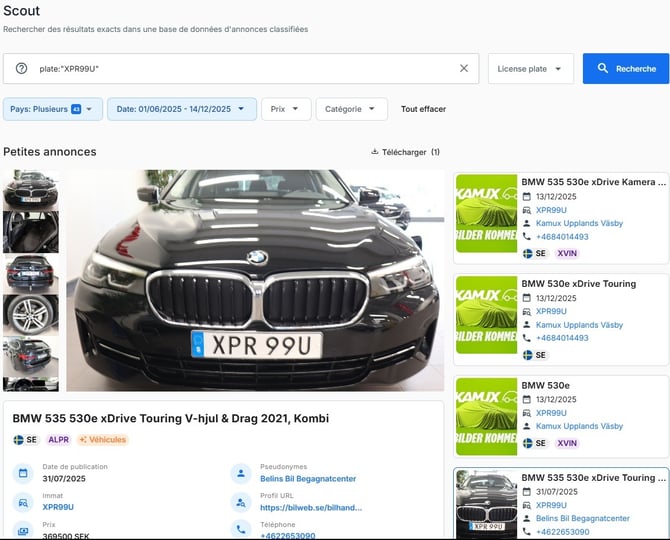Click inside the plate search input field

(x=244, y=68)
